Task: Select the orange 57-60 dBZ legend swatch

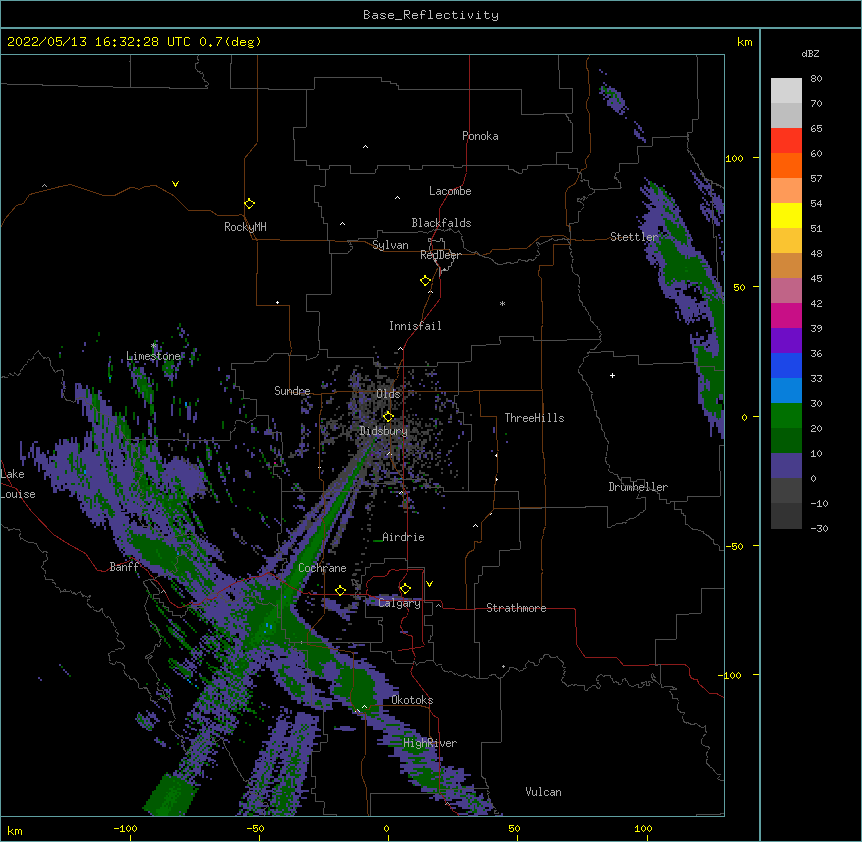Action: (x=786, y=165)
